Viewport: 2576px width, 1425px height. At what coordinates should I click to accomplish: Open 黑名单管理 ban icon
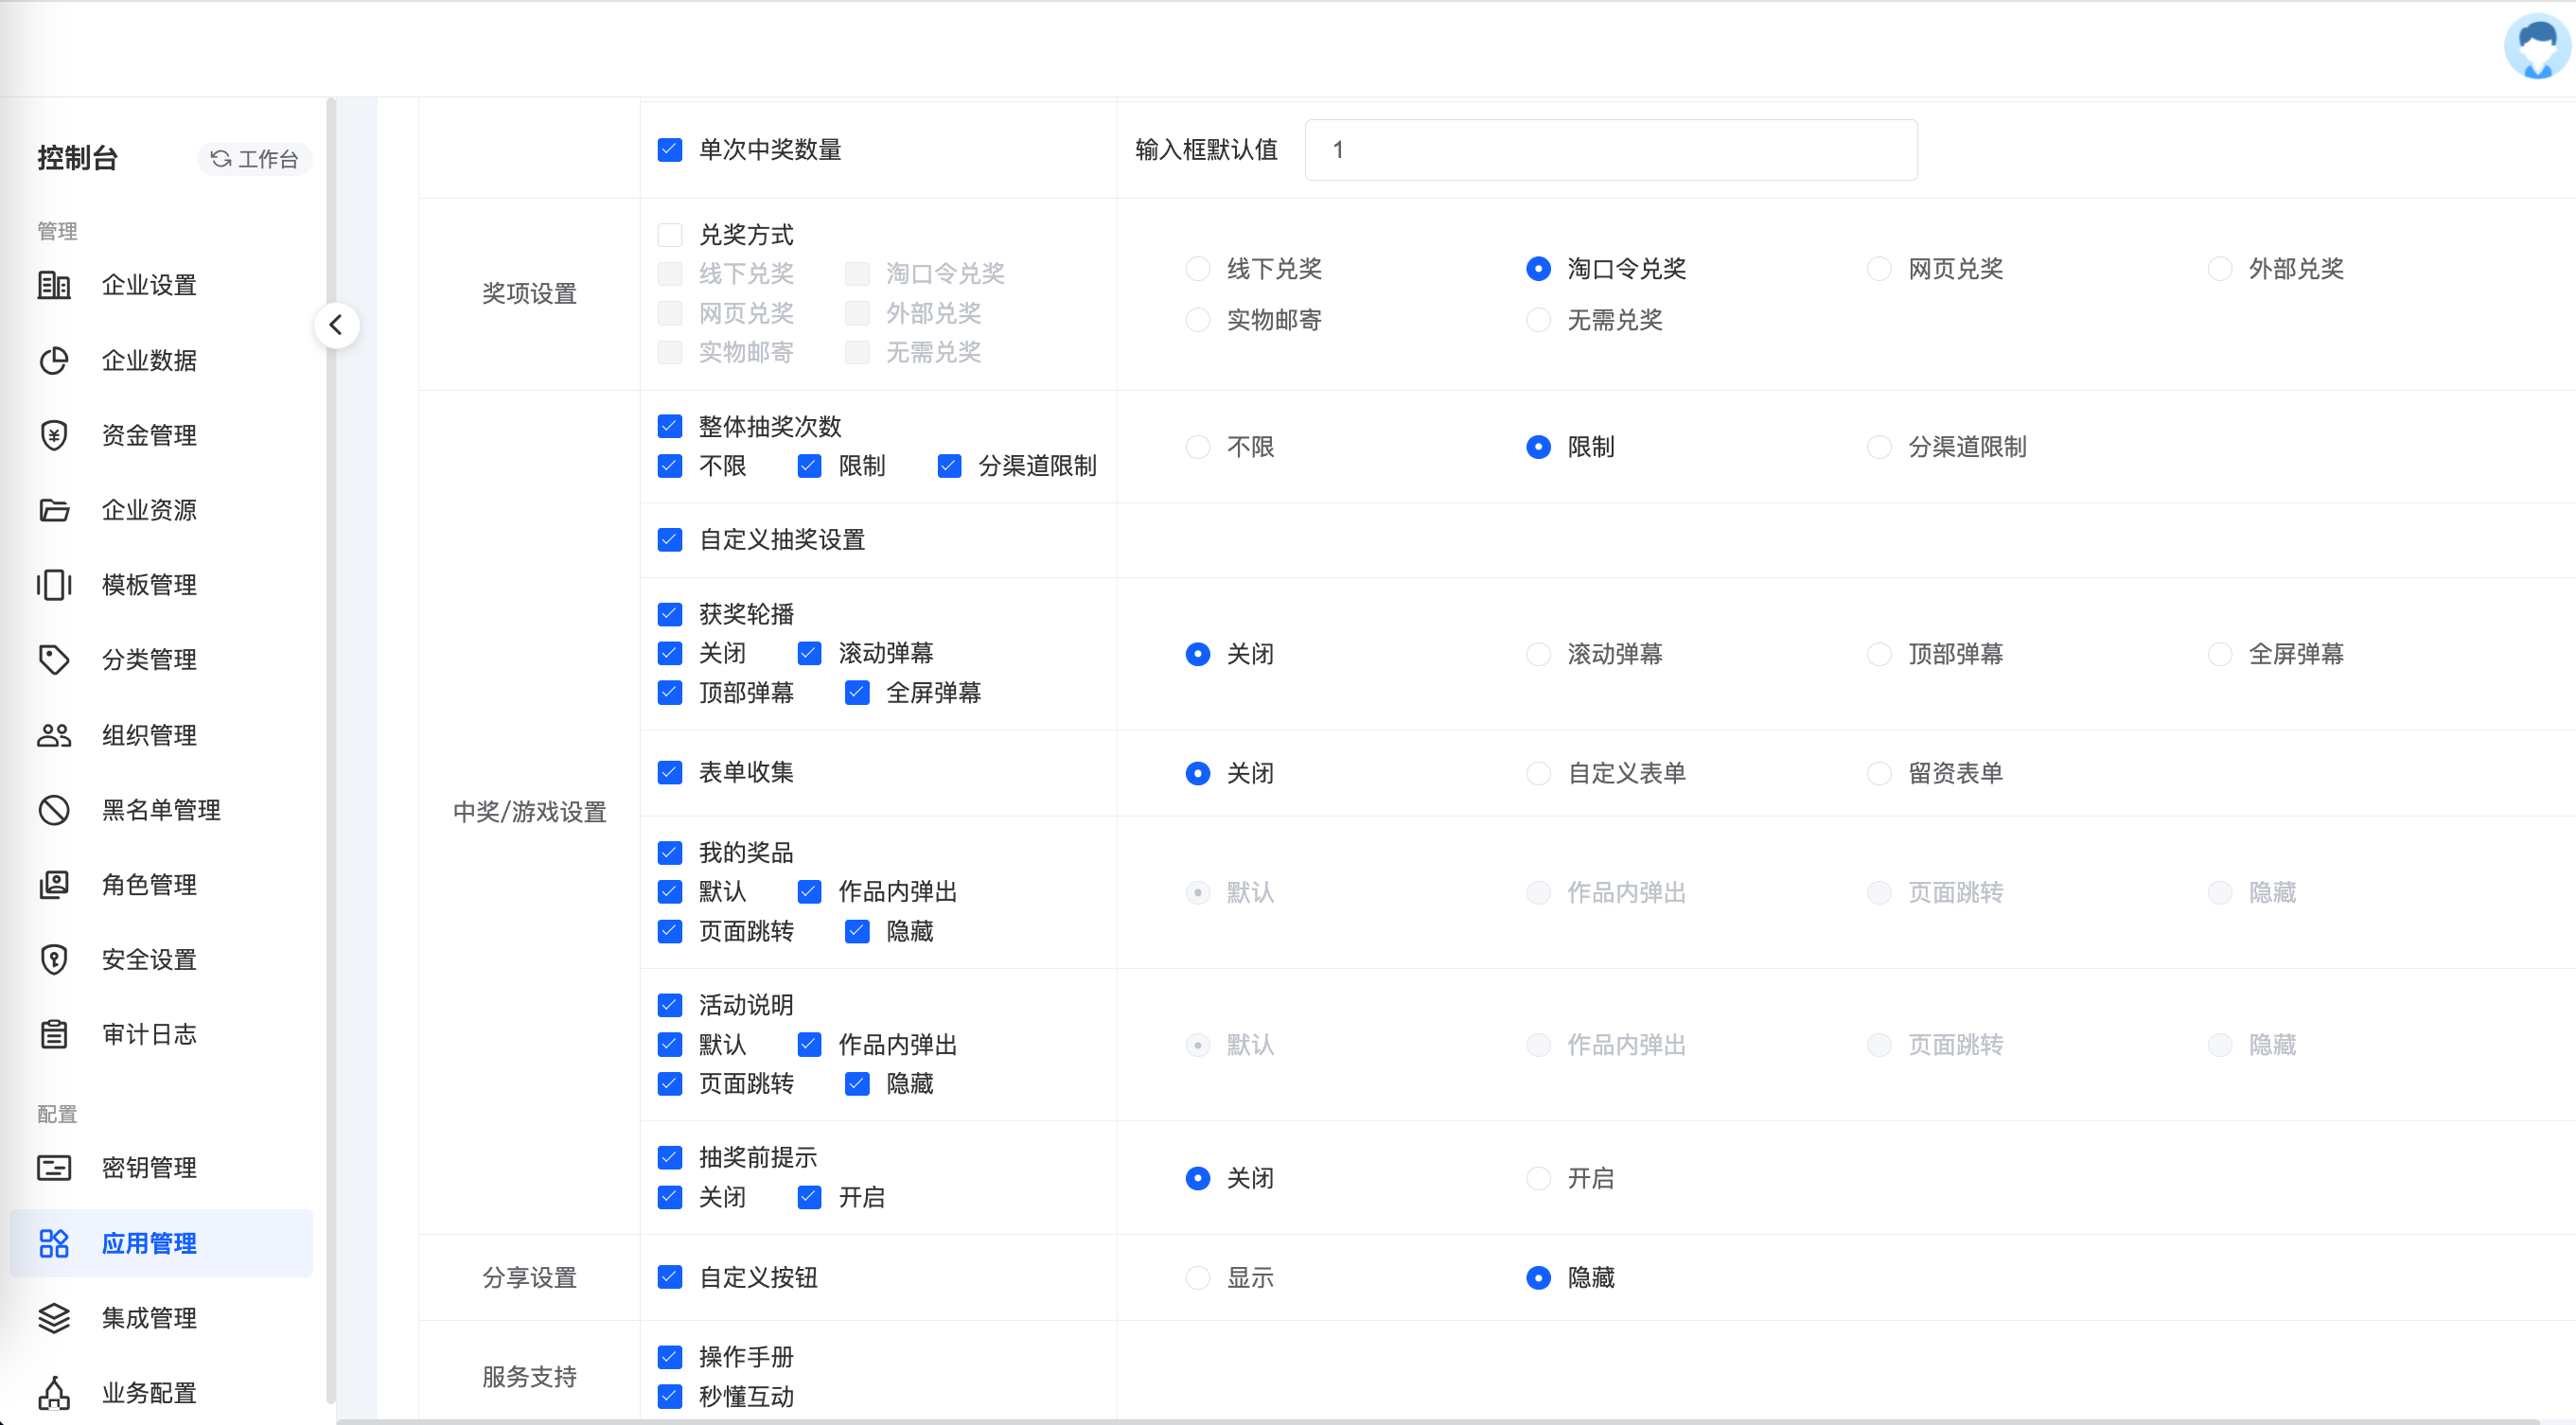click(x=54, y=810)
